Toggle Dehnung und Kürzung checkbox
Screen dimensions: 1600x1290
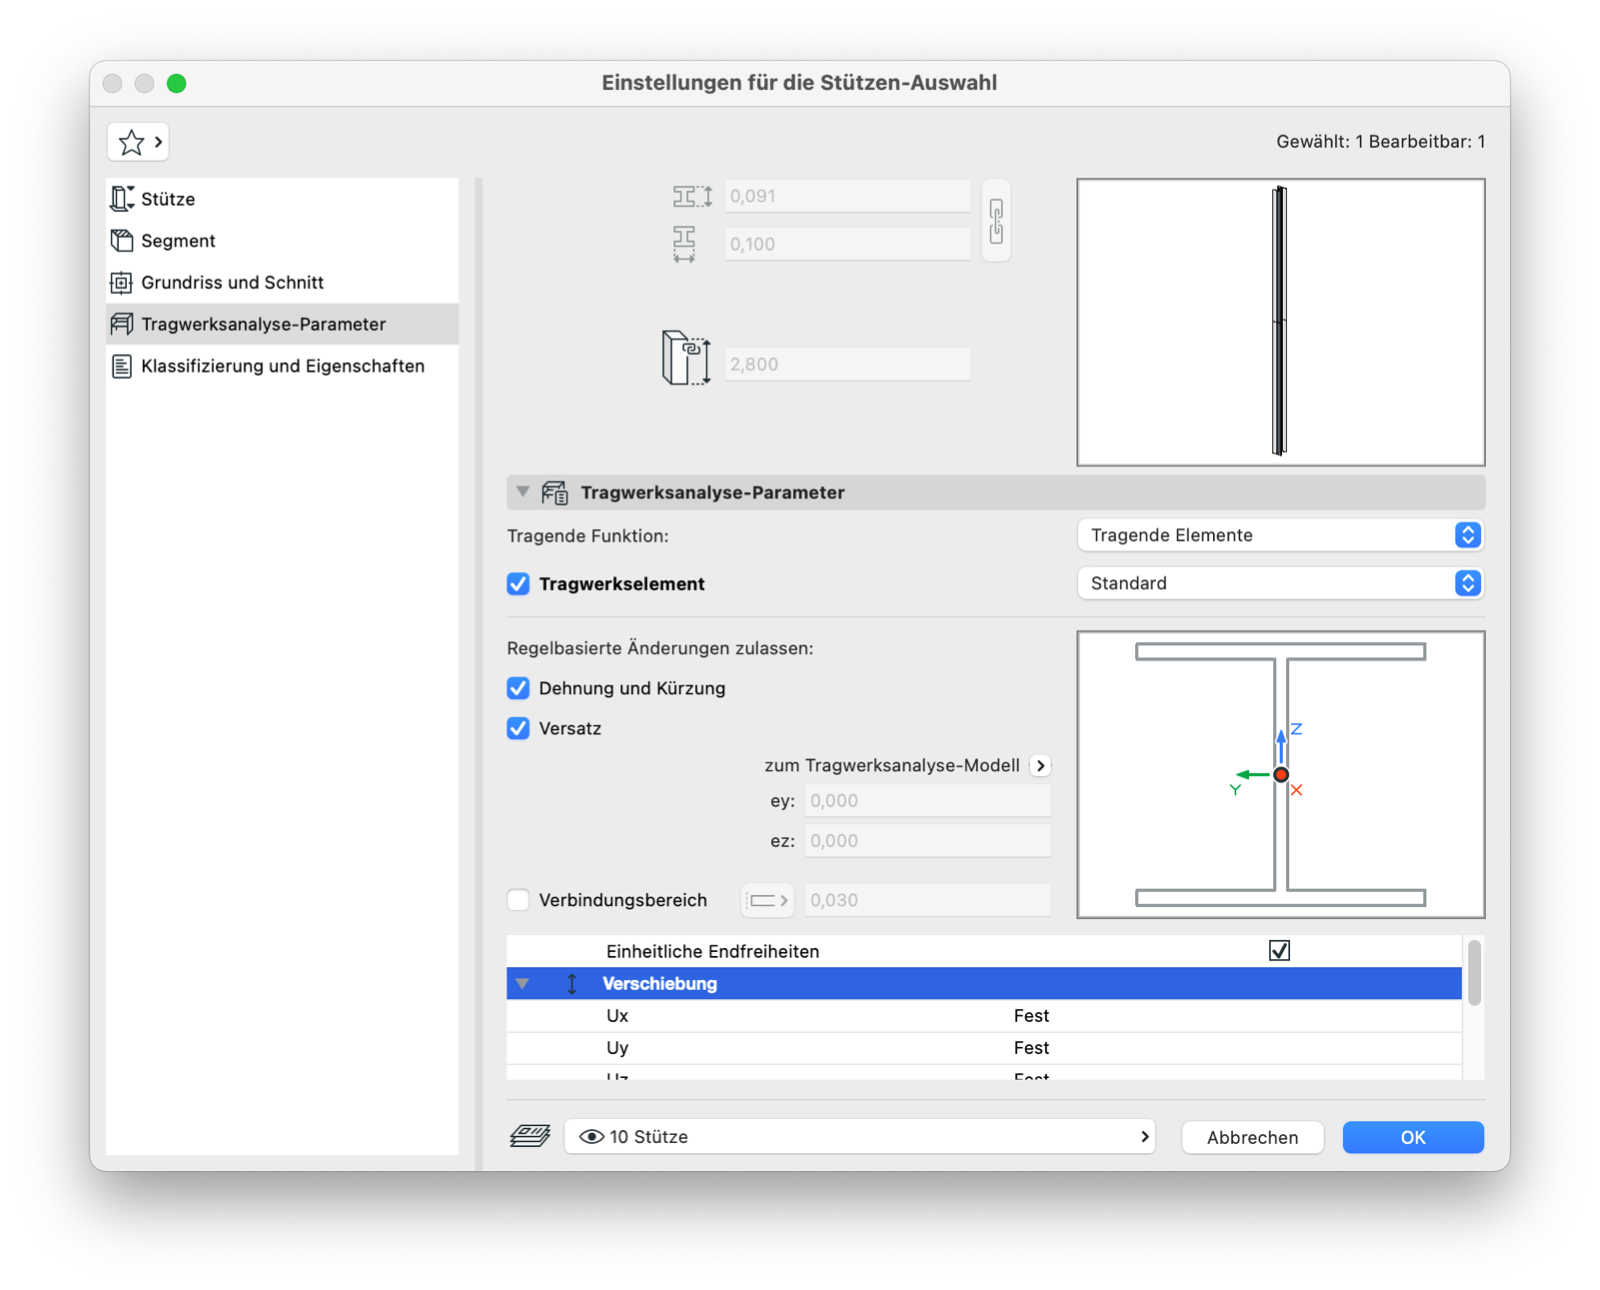(x=518, y=688)
